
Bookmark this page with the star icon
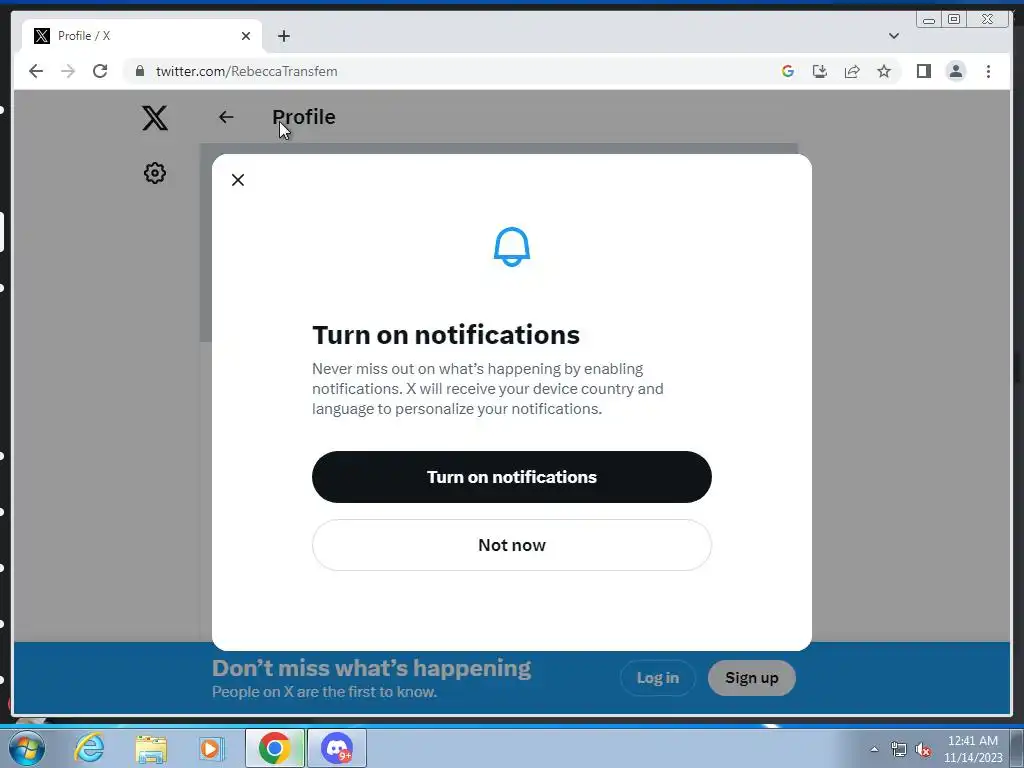(884, 71)
